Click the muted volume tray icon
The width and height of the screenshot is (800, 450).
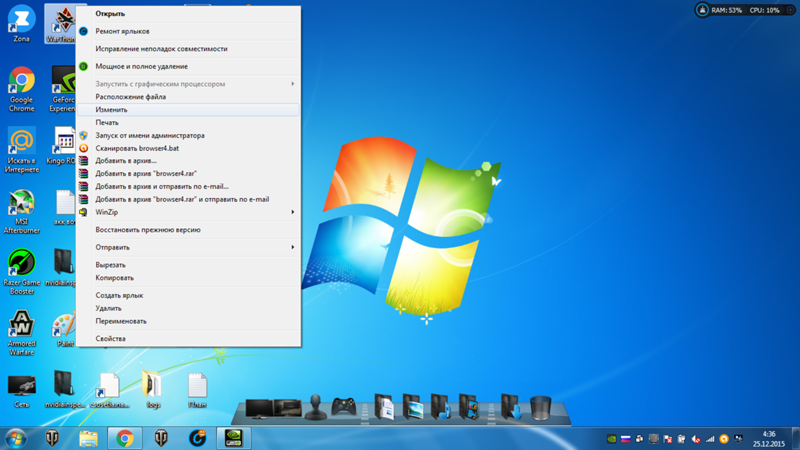[695, 439]
